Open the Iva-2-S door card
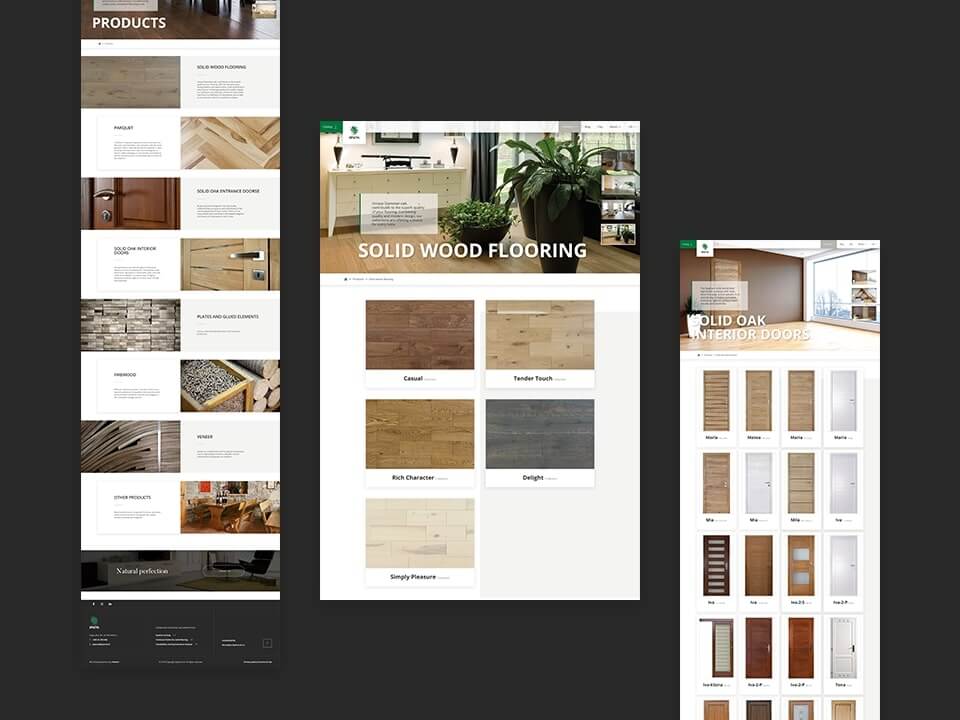 (801, 571)
